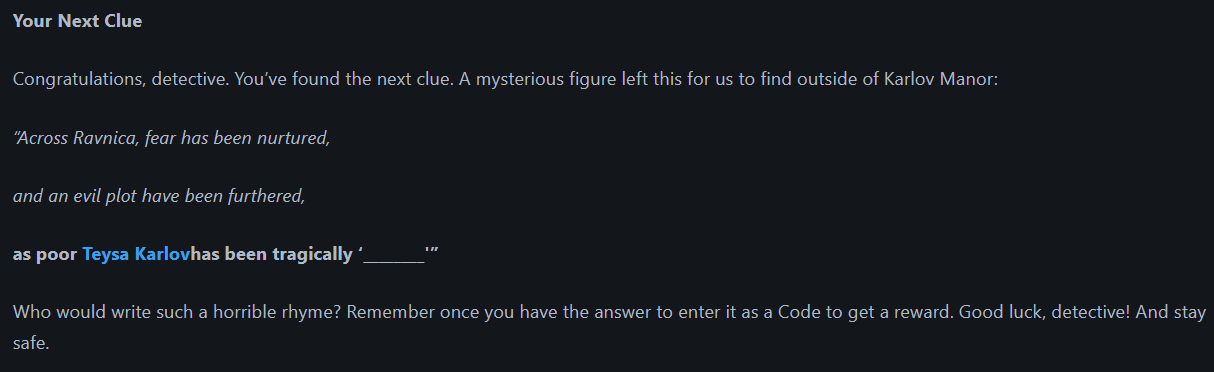Open the Teysa Karlov link
Viewport: 1214px width, 372px height.
point(136,254)
